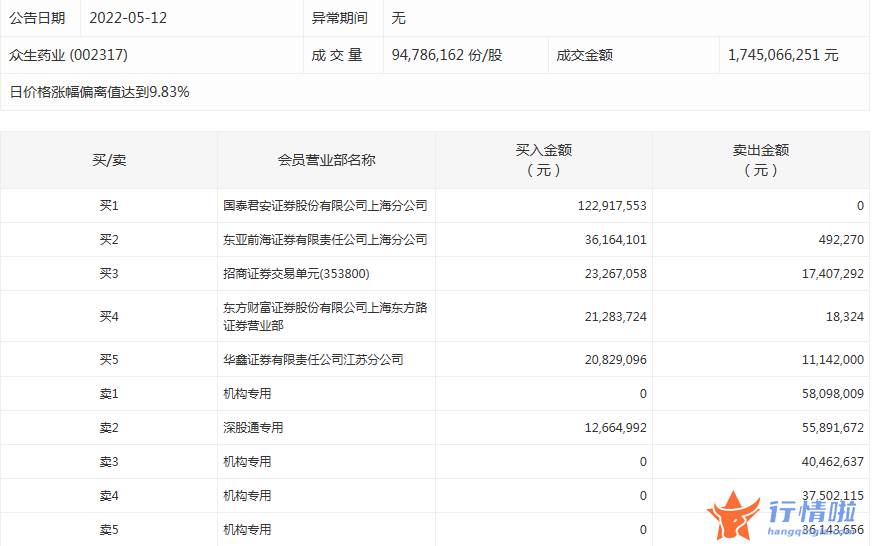872x546 pixels.
Task: Select buy amount 122,917,553
Action: pos(612,206)
